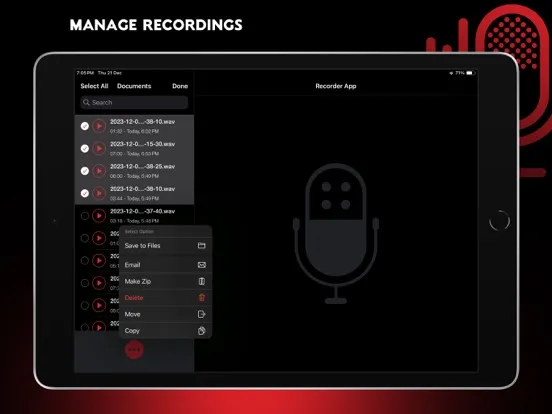The width and height of the screenshot is (552, 414).
Task: Click the Wi-Fi icon in the status bar
Action: [x=451, y=73]
